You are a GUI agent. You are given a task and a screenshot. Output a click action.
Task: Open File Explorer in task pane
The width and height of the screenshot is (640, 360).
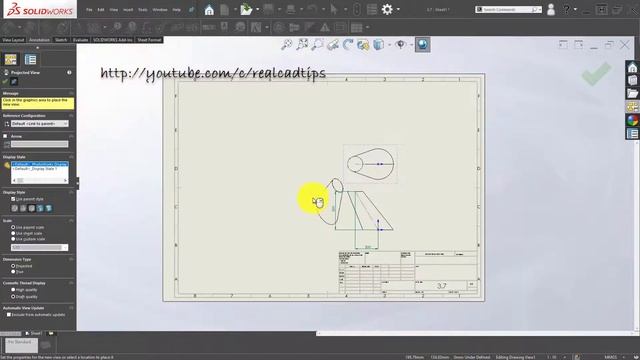(632, 93)
